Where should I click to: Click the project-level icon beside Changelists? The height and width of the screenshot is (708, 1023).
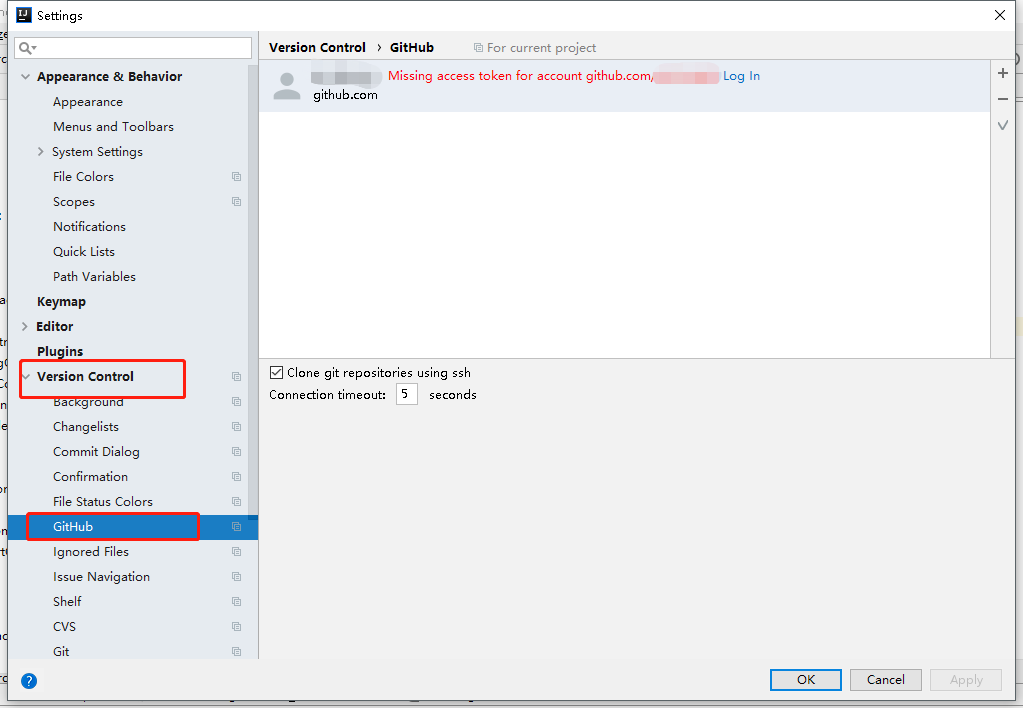236,427
